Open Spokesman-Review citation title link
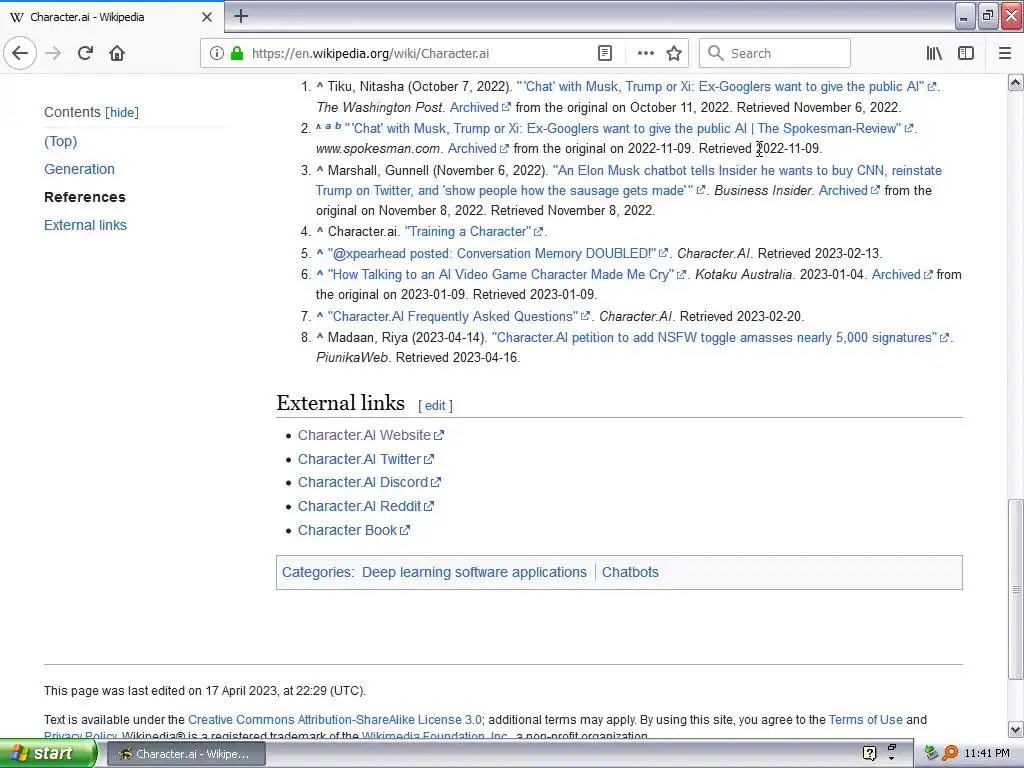 pos(630,129)
